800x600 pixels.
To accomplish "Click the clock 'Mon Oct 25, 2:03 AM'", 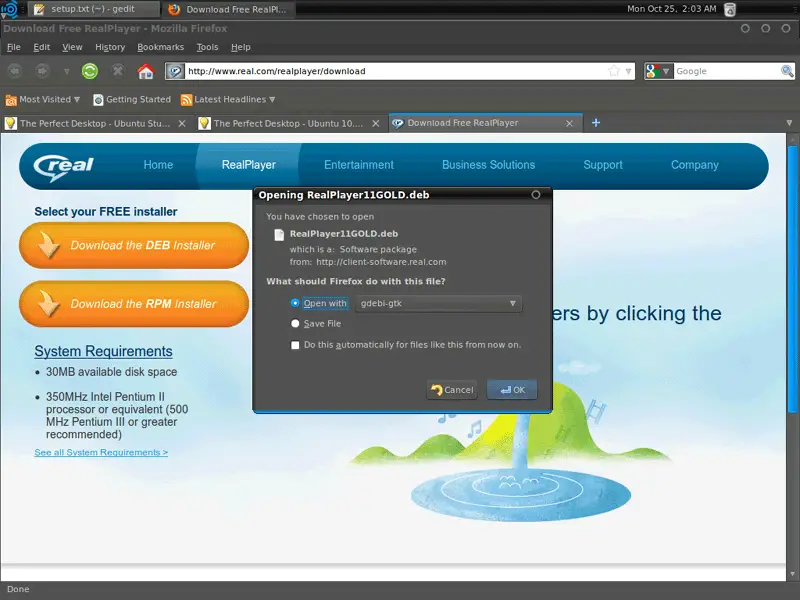I will point(671,9).
